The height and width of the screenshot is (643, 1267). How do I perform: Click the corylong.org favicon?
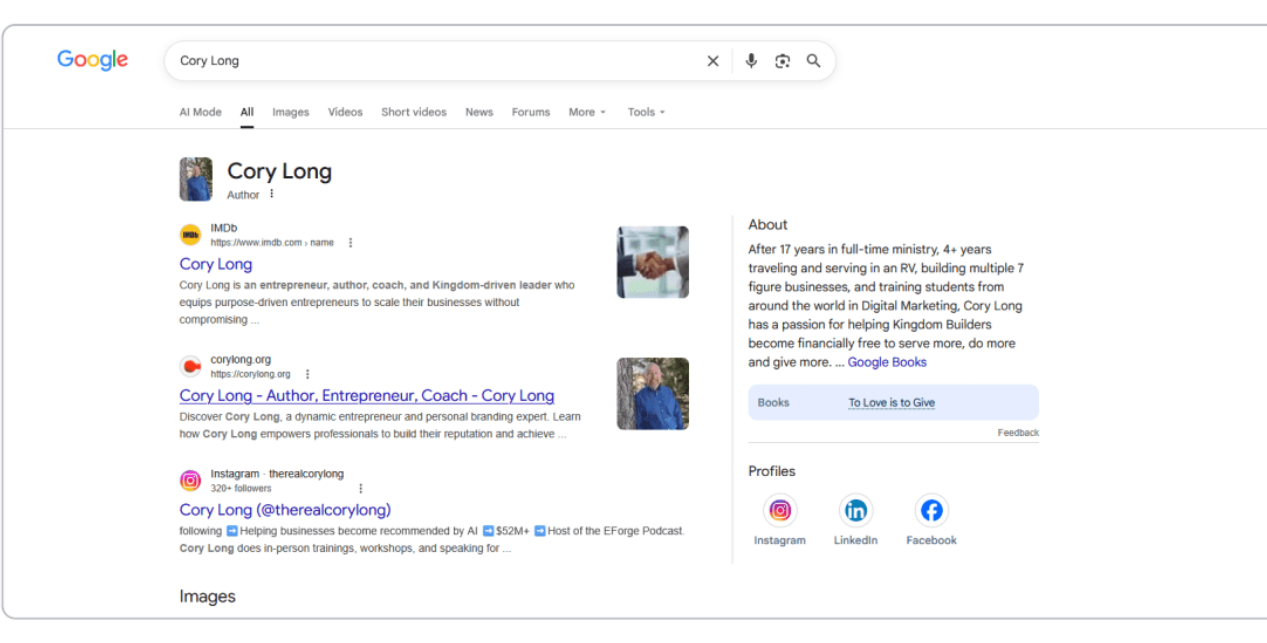190,366
